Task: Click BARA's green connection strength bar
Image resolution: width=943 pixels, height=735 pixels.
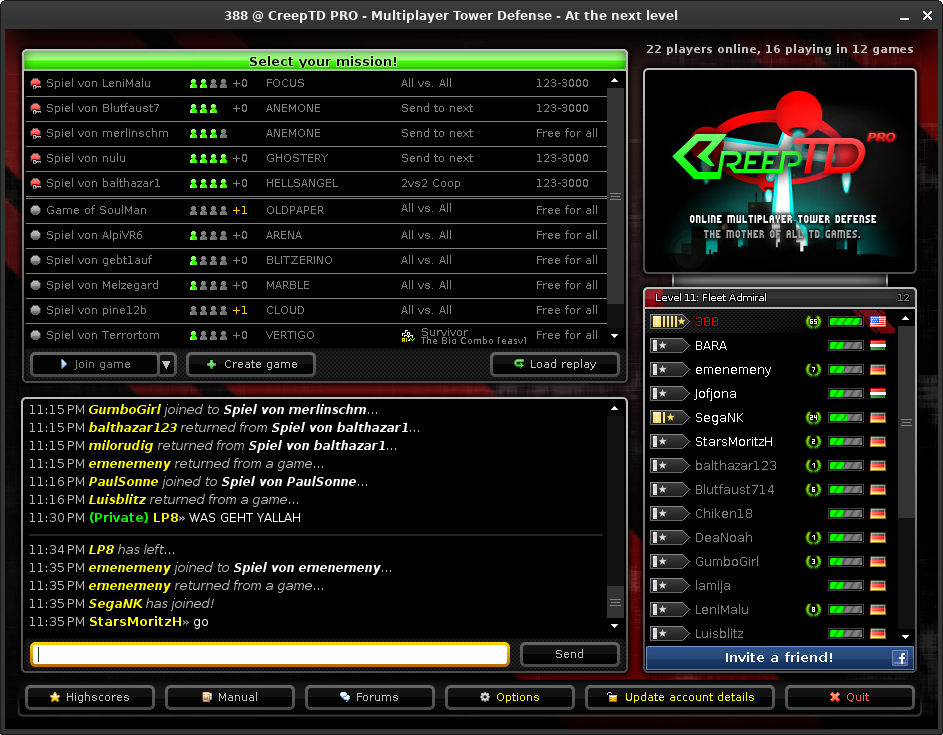Action: (x=845, y=345)
